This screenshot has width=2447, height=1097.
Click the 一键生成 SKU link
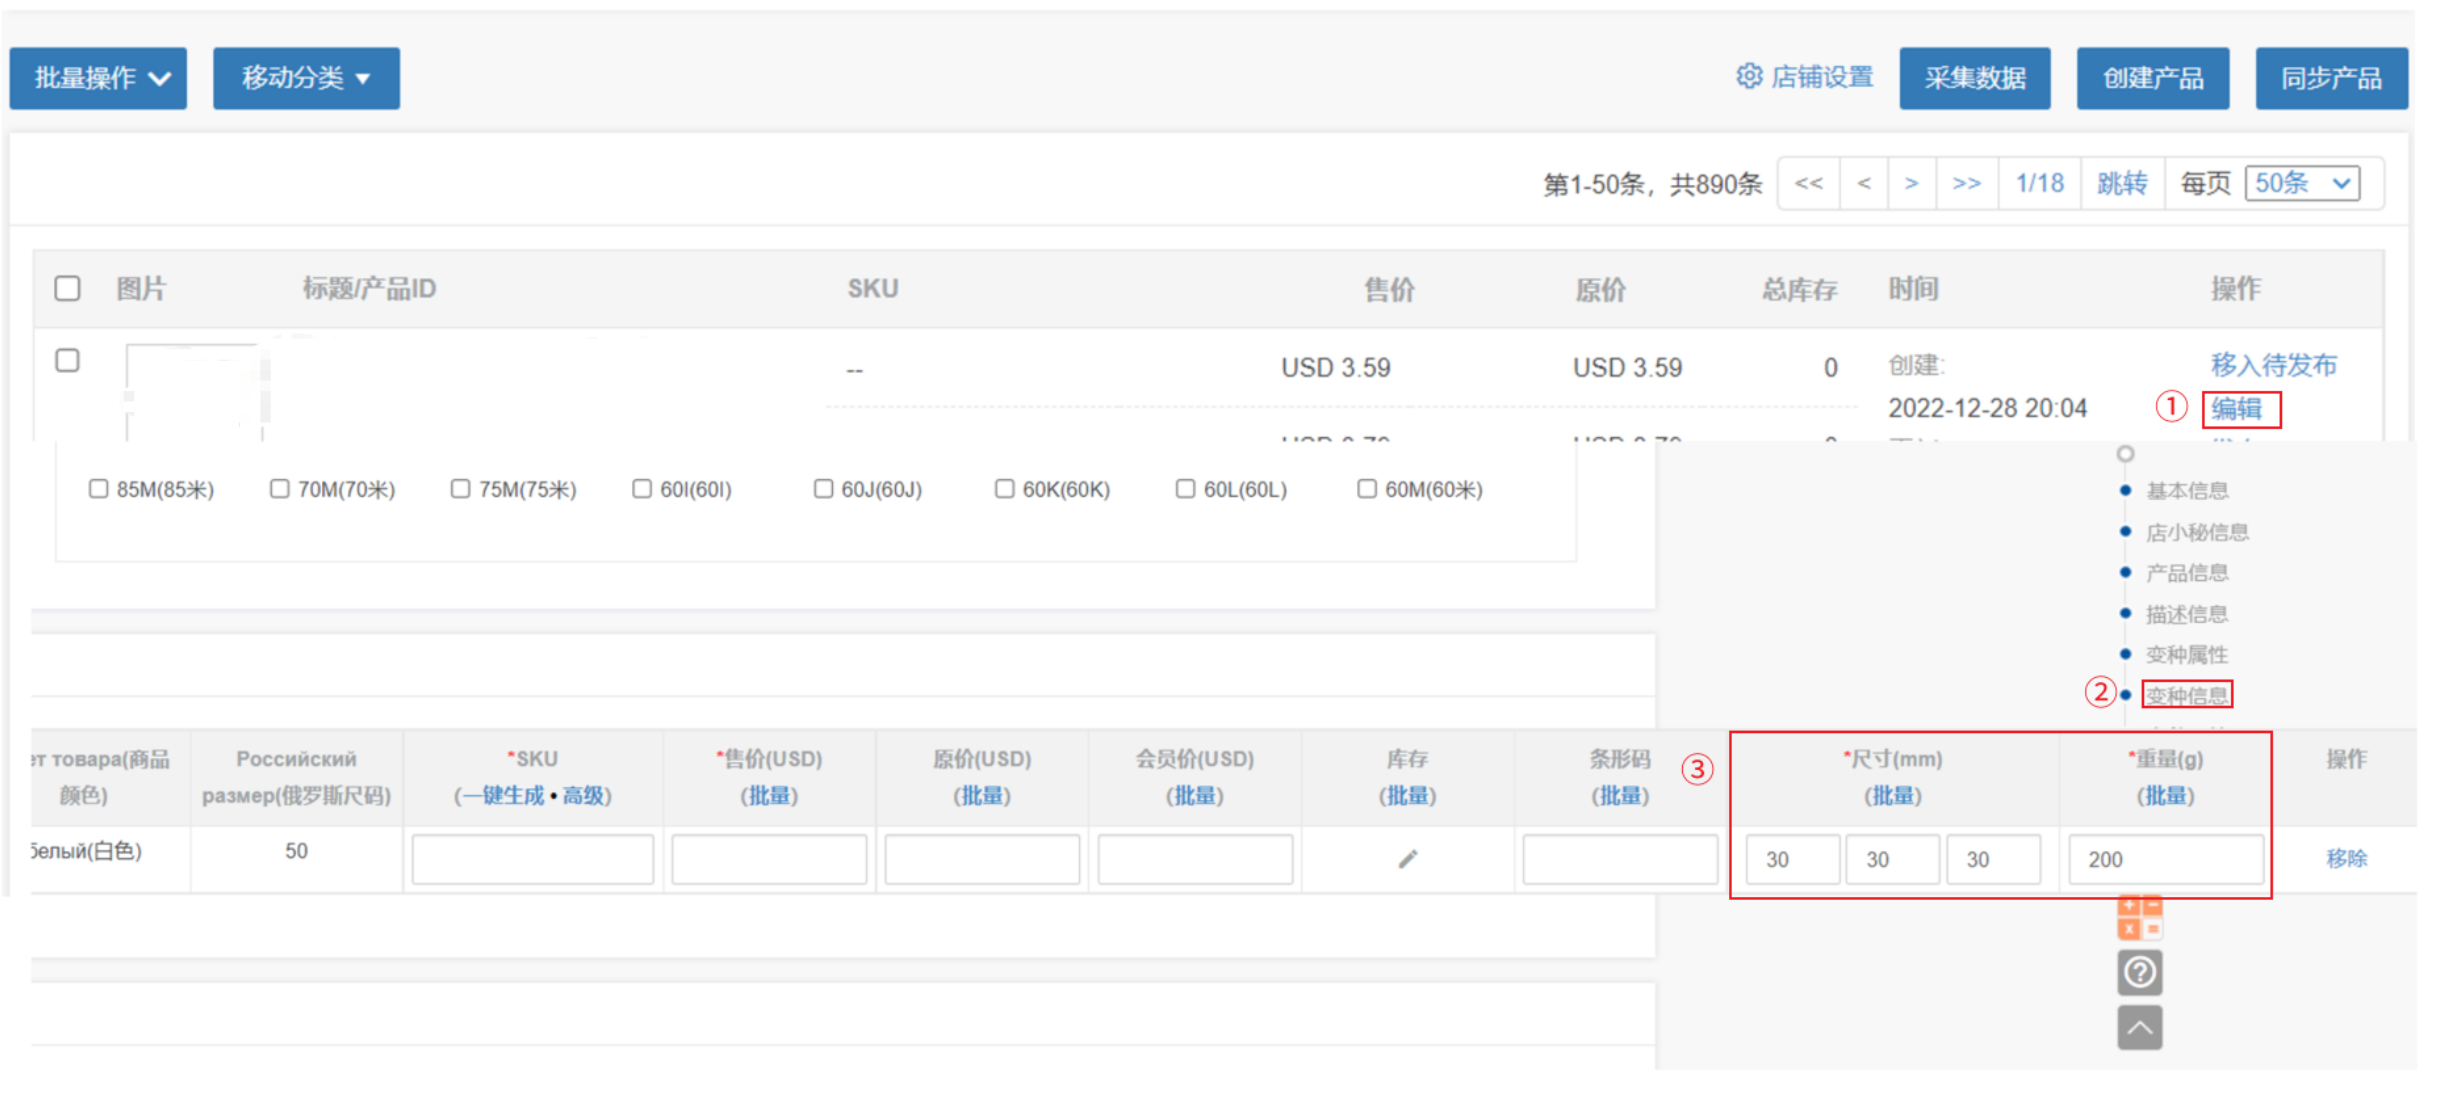click(x=503, y=796)
